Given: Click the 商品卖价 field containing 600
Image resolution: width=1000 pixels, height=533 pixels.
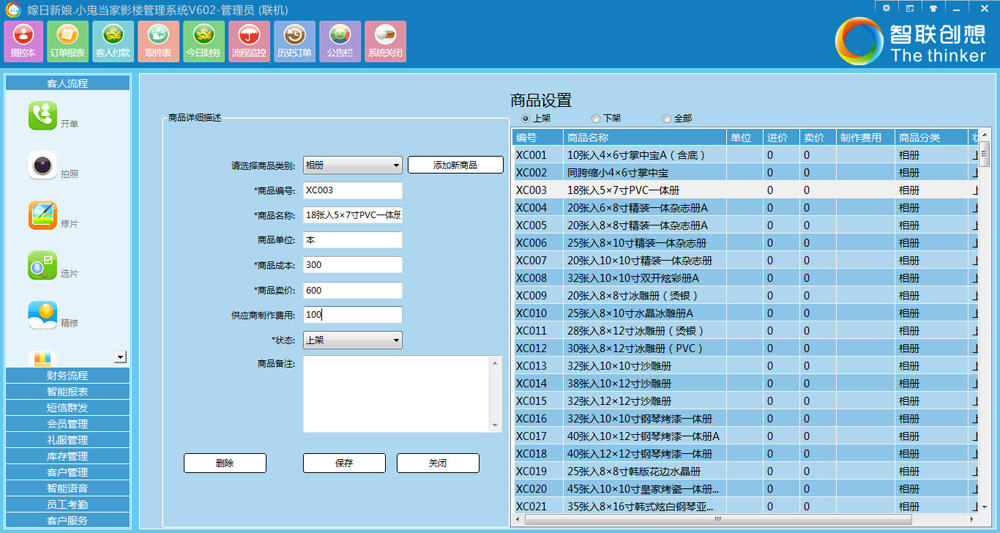Looking at the screenshot, I should (353, 291).
